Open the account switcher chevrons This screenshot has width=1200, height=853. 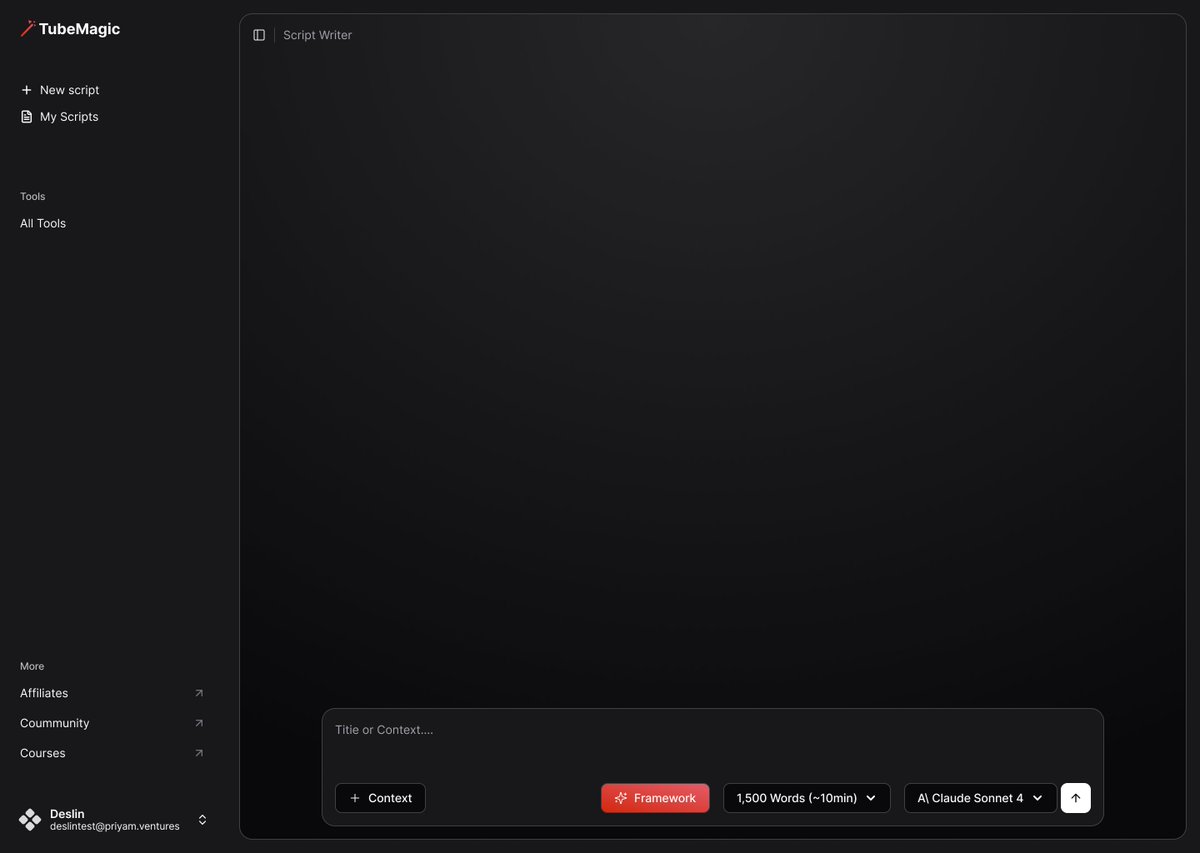[x=202, y=820]
